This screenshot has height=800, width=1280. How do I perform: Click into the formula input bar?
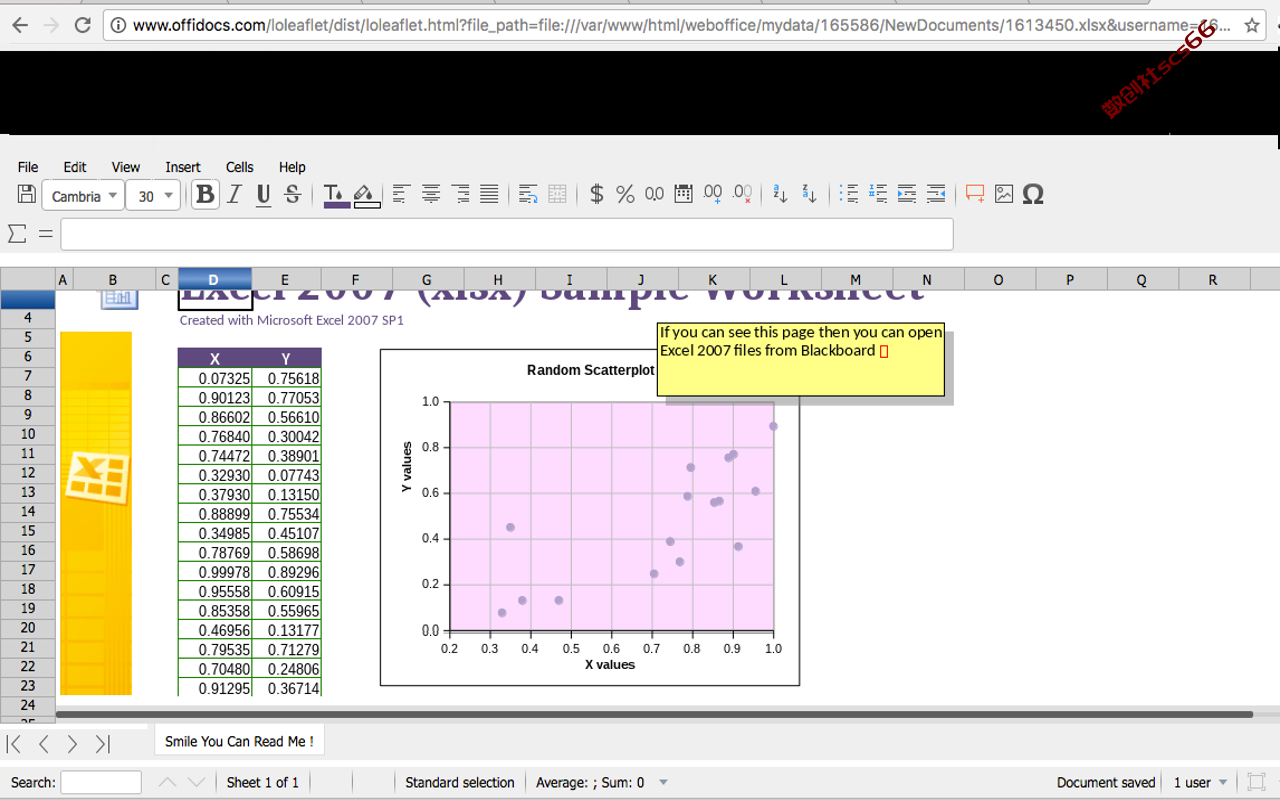coord(506,234)
